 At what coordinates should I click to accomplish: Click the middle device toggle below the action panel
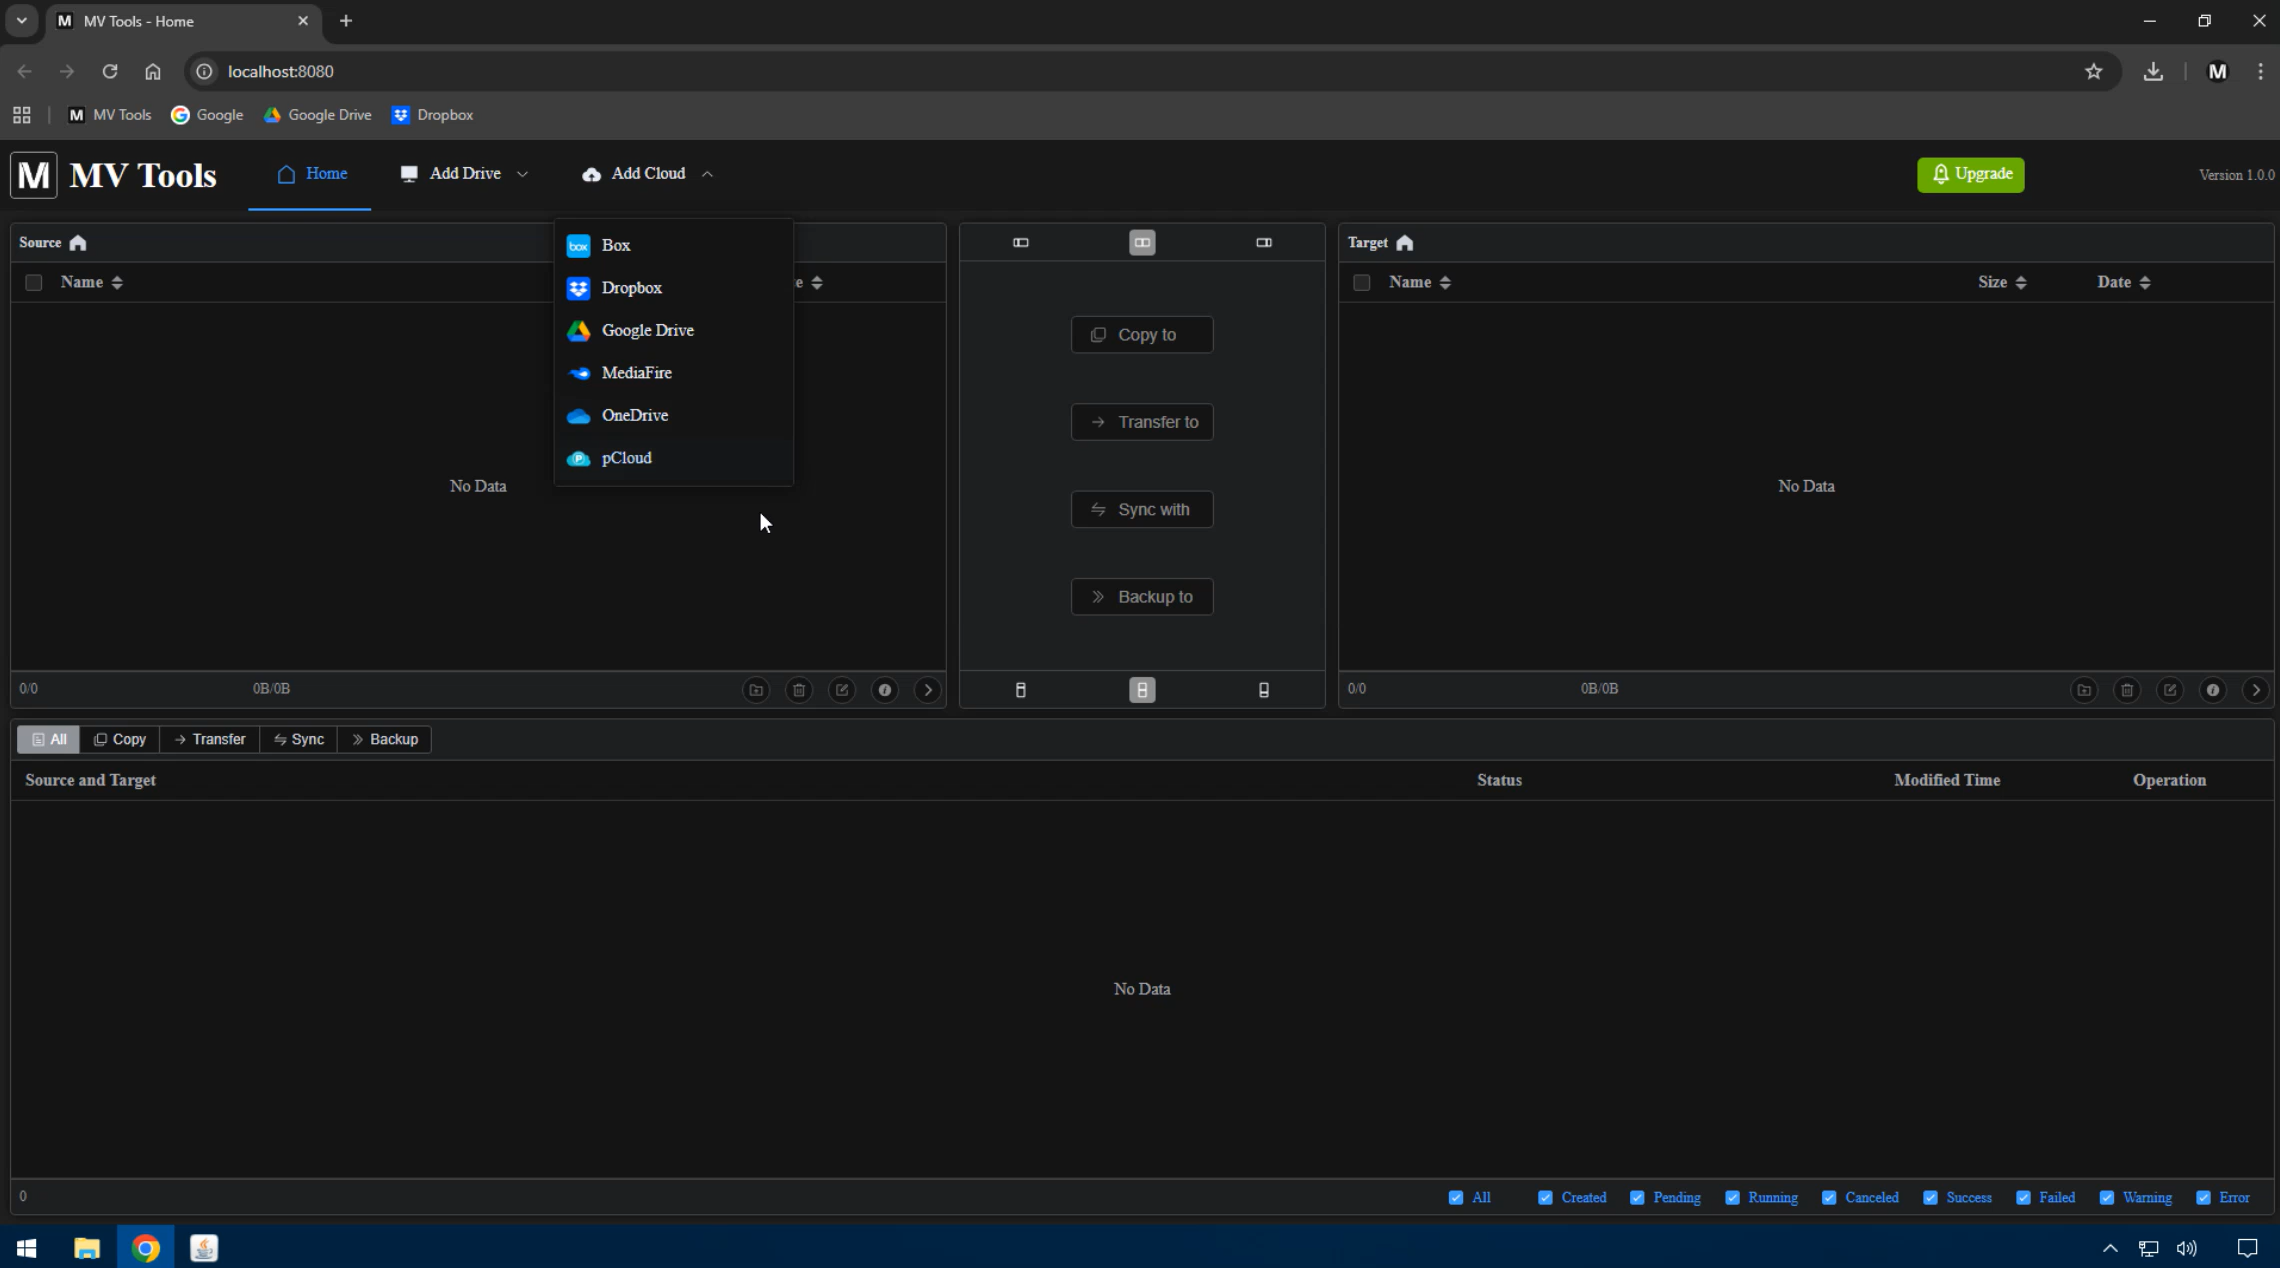(1141, 689)
